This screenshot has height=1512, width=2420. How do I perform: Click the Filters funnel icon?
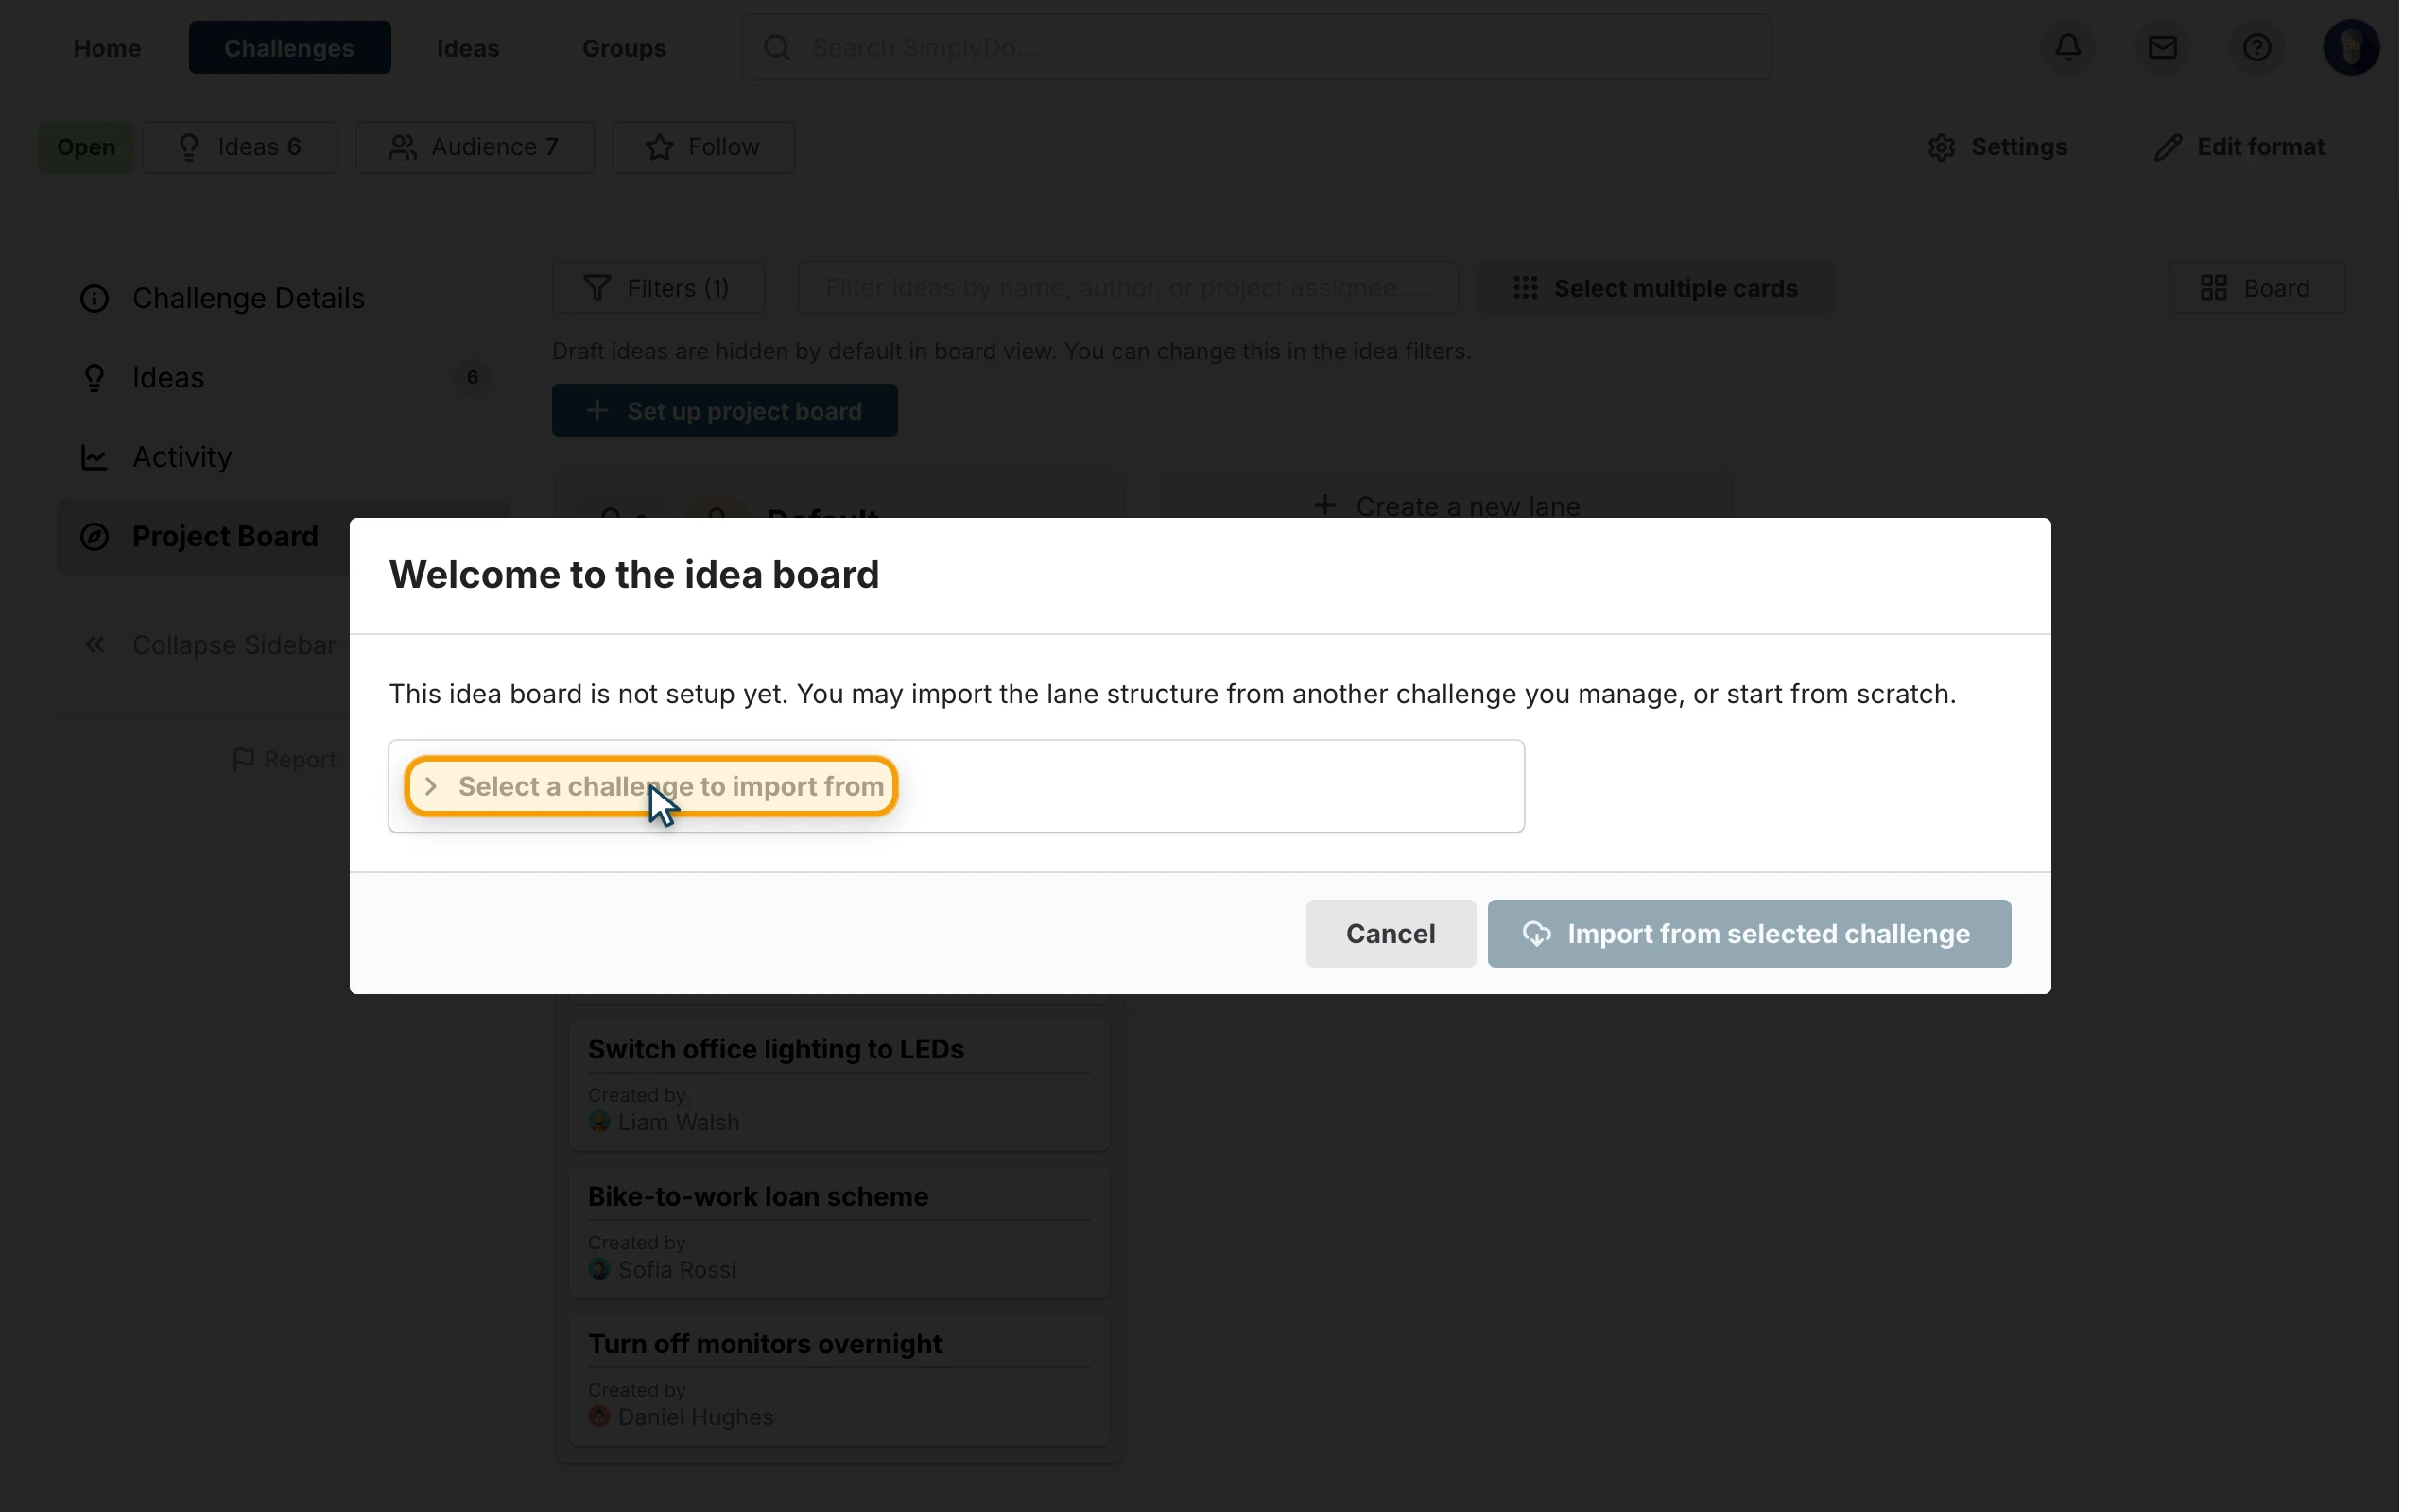[597, 288]
